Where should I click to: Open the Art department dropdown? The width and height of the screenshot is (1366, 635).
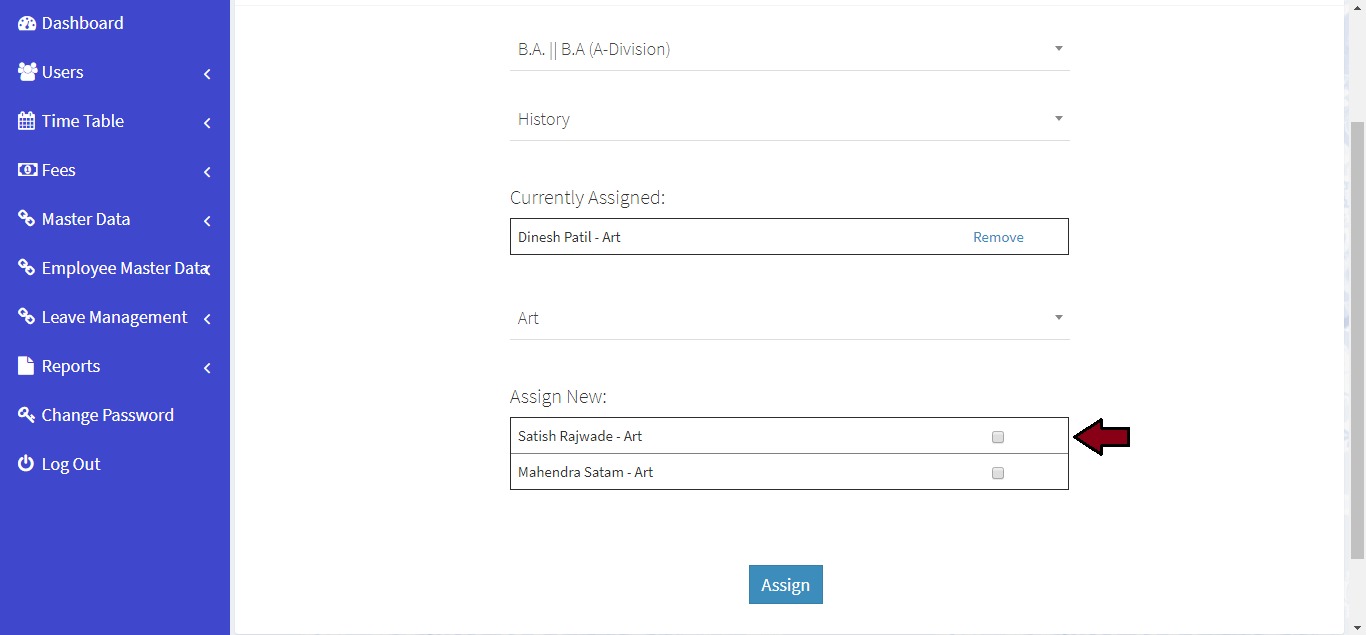(x=789, y=318)
